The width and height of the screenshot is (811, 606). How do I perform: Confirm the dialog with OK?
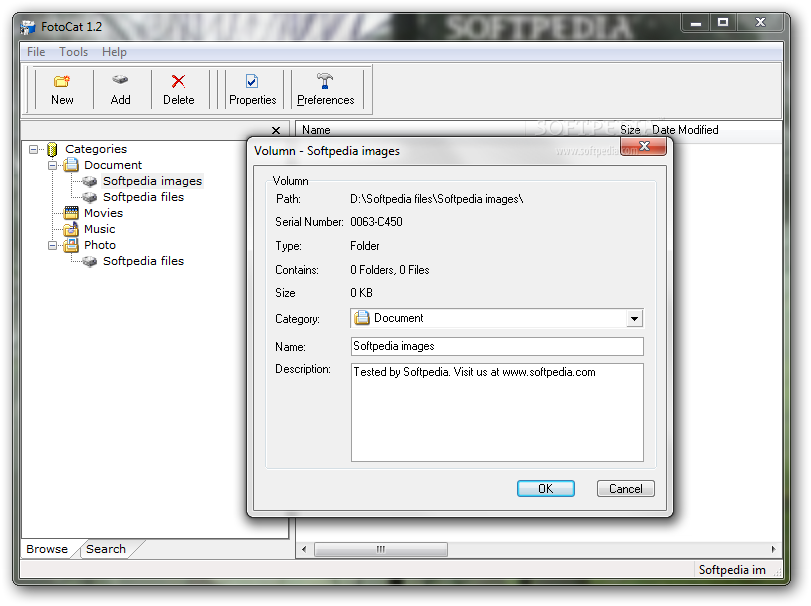coord(546,489)
